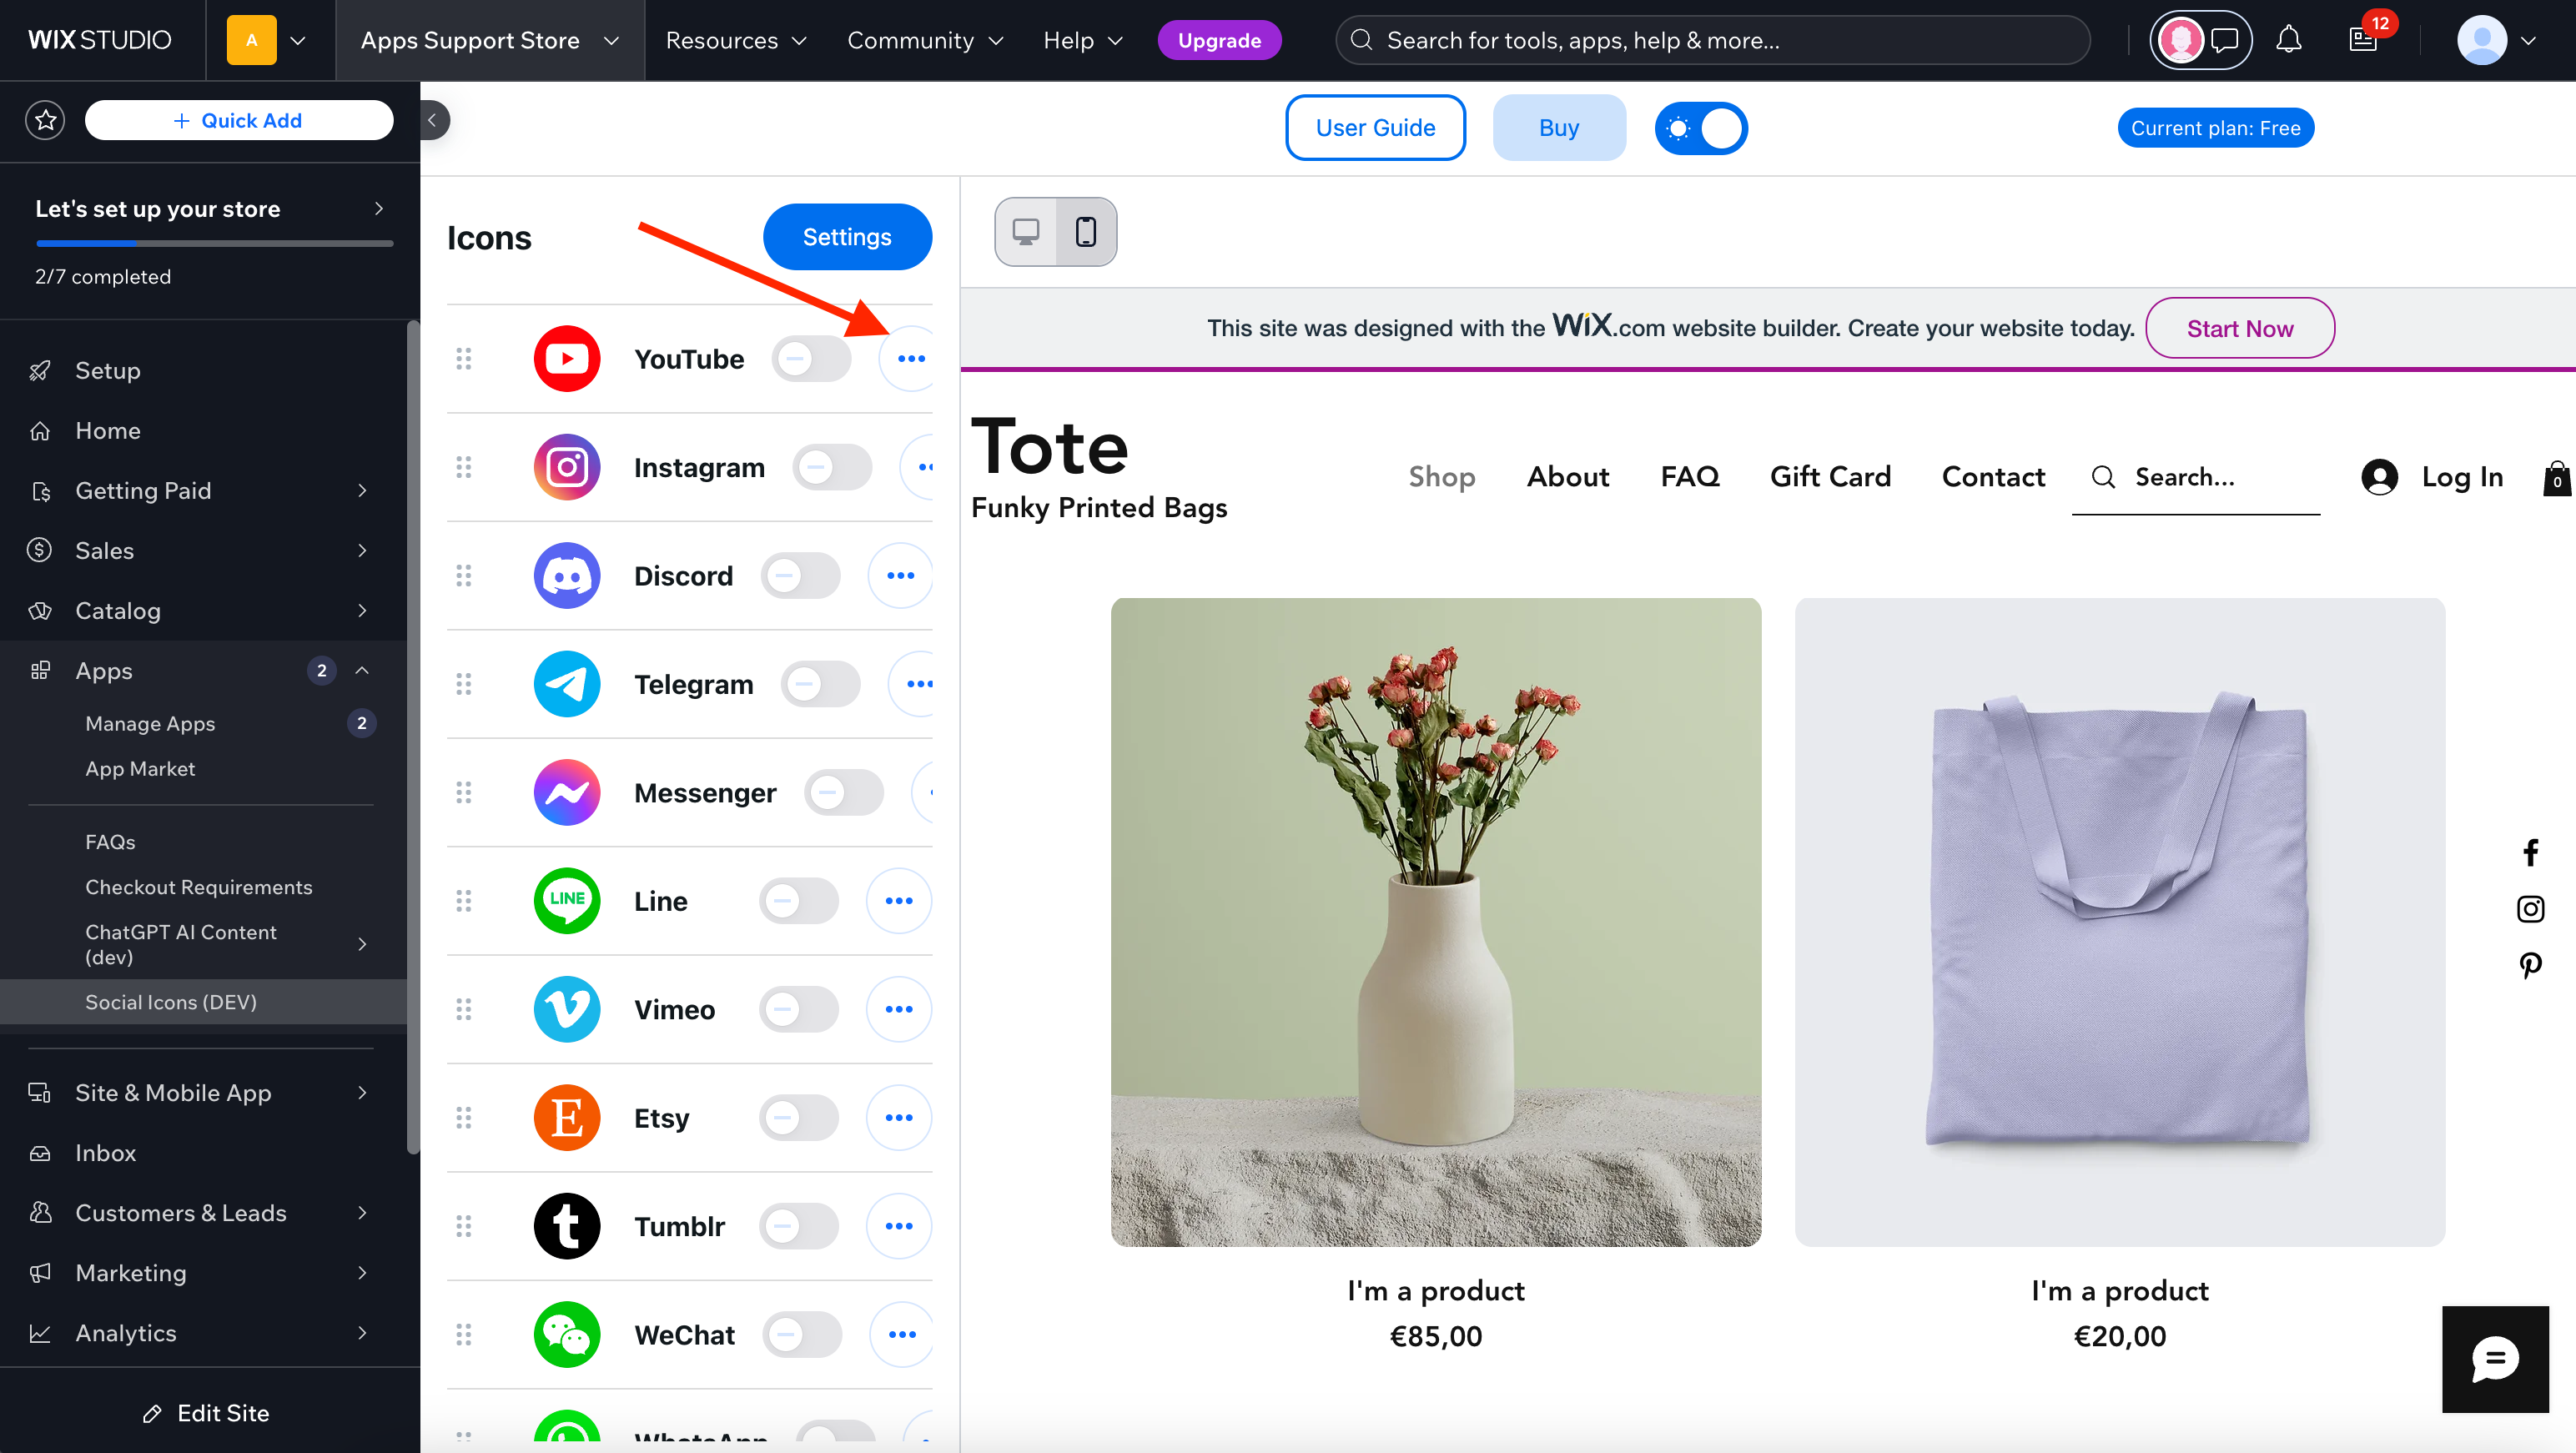
Task: Click the Buy button
Action: 1559,128
